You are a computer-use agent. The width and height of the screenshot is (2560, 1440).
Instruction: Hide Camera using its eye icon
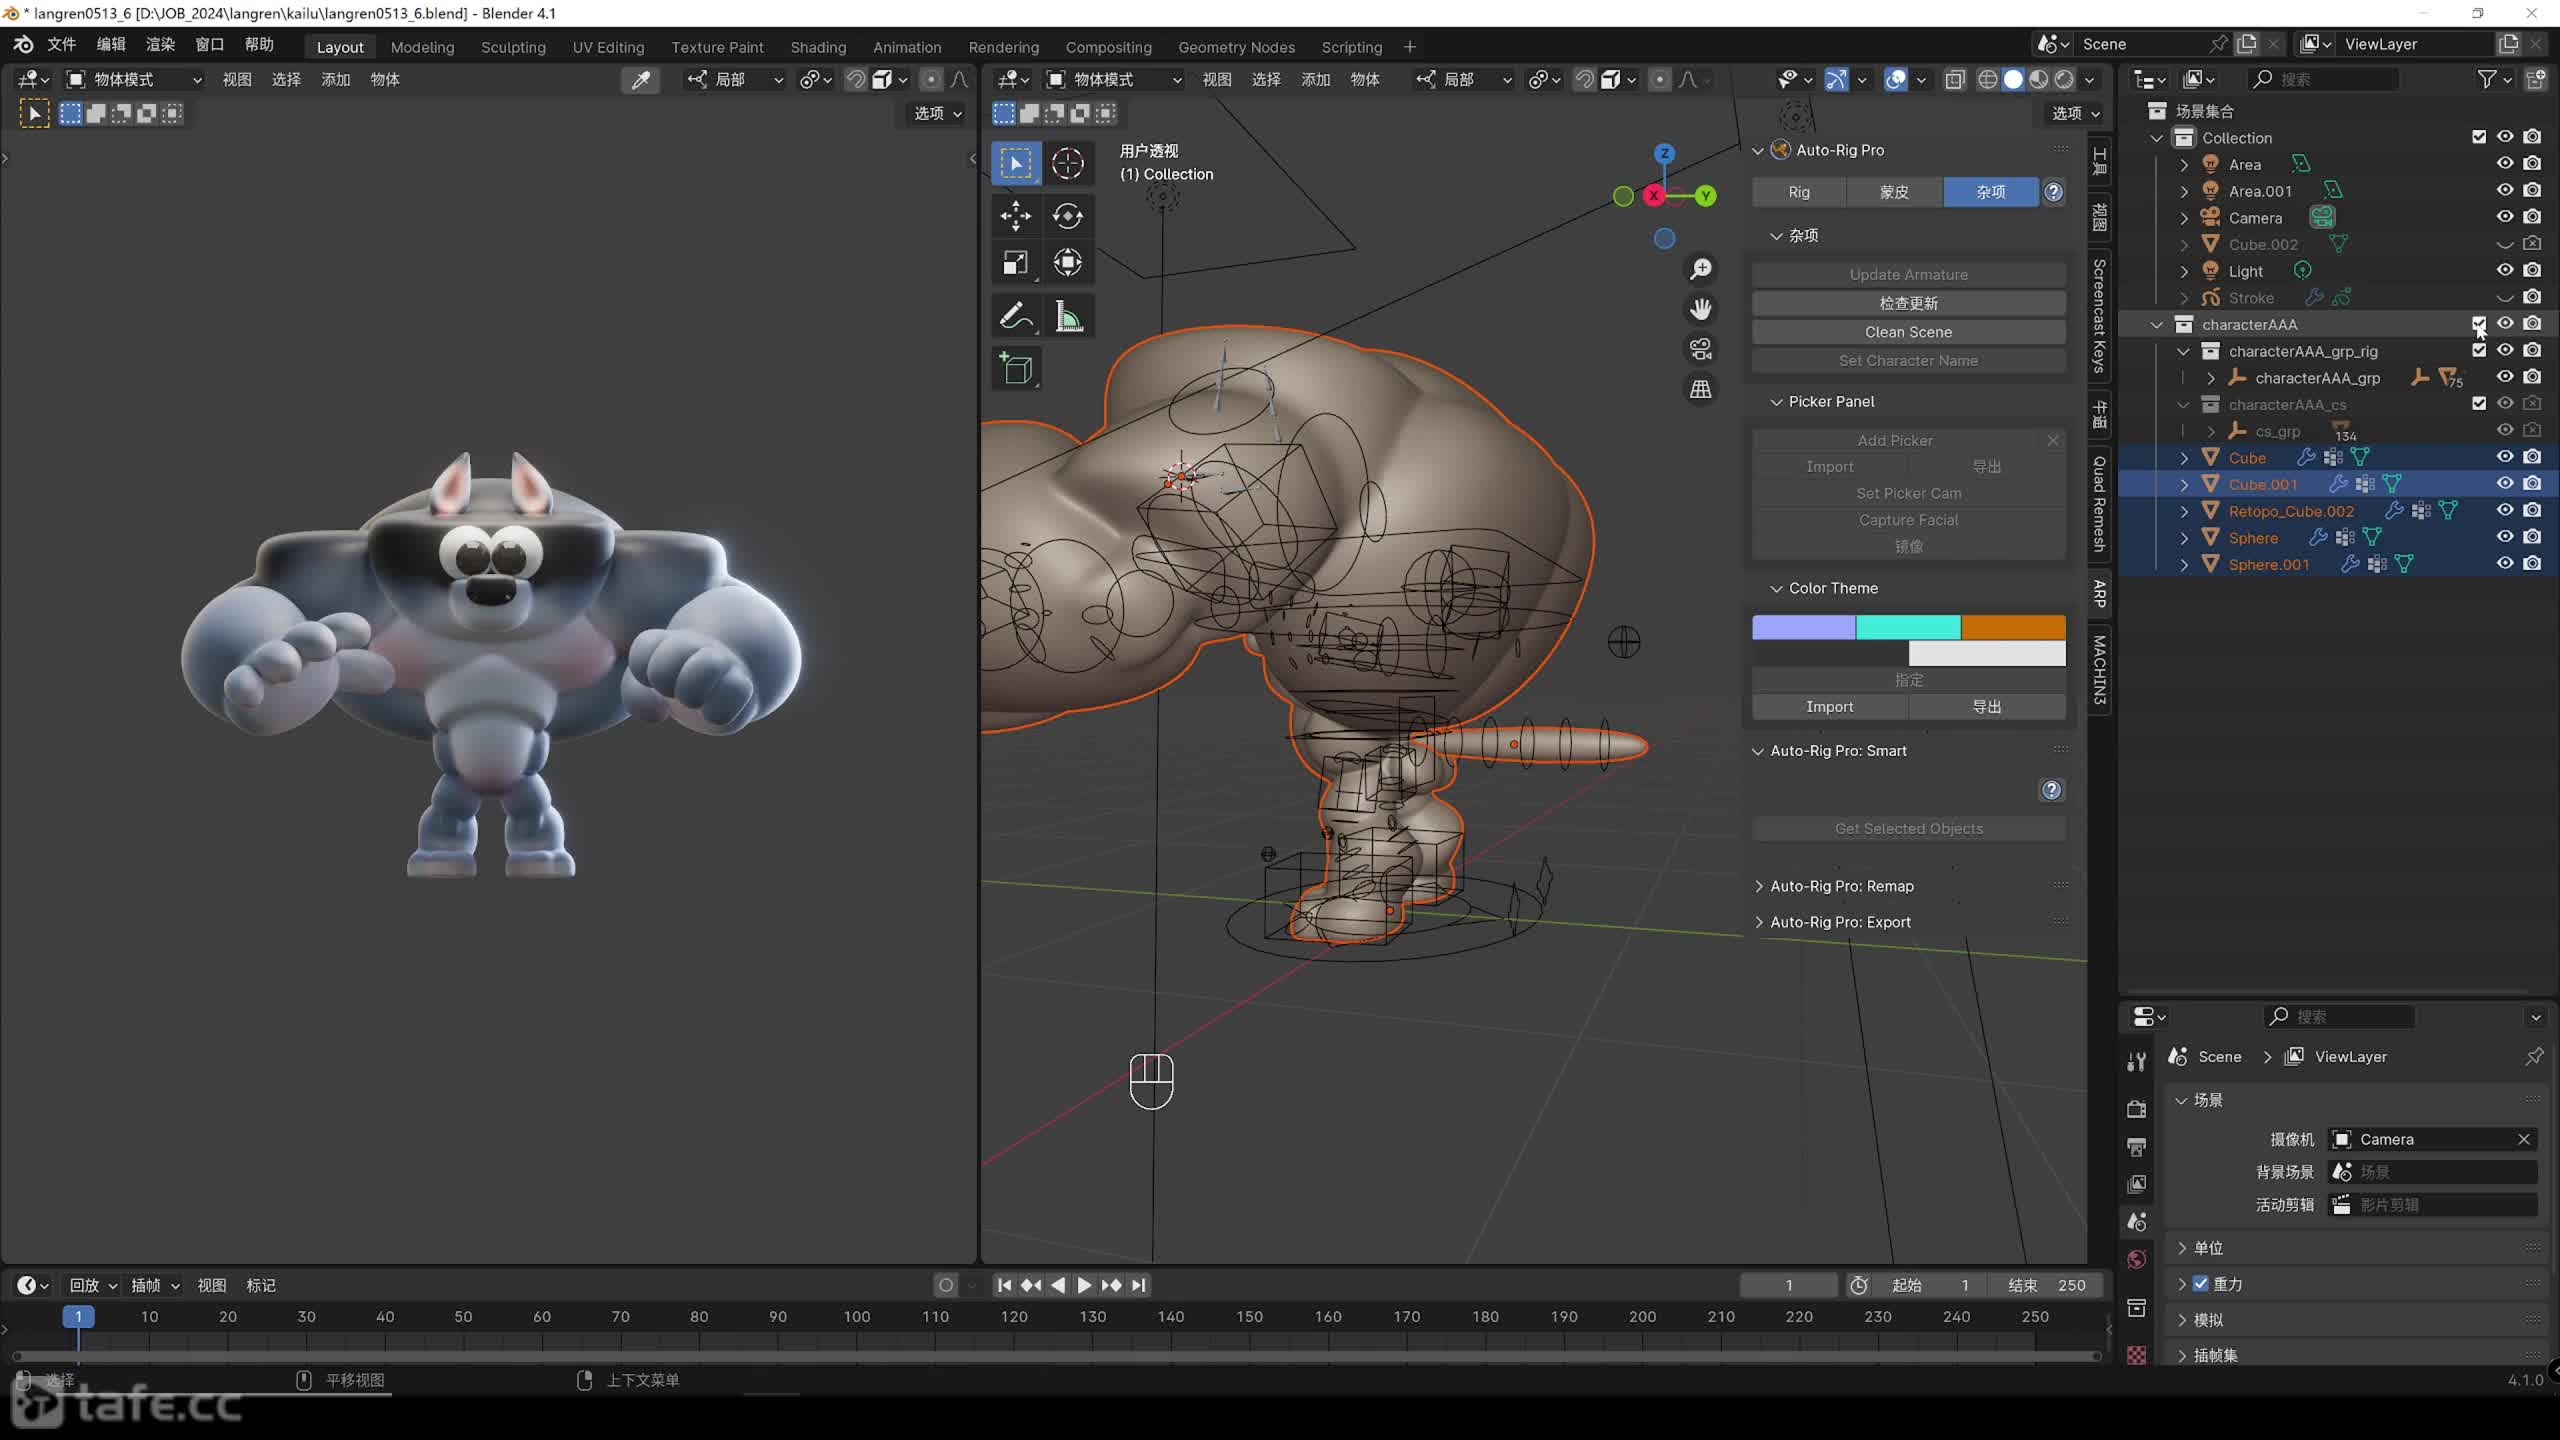[x=2505, y=217]
